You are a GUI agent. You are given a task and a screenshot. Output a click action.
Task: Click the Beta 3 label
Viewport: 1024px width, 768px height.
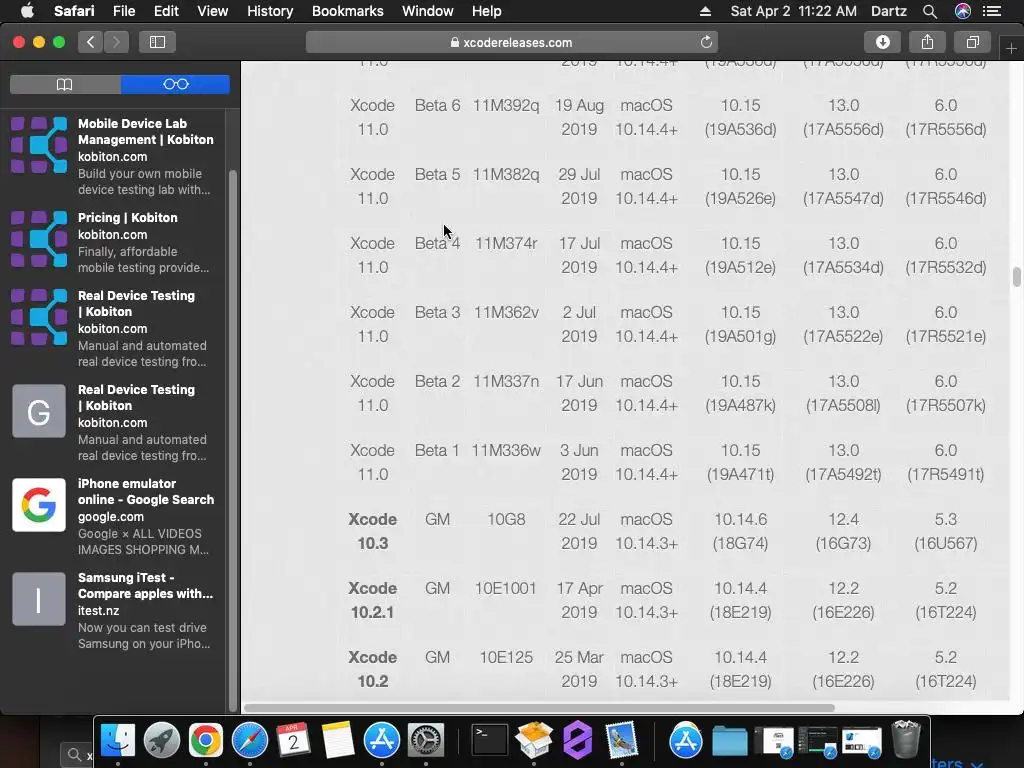click(x=438, y=312)
